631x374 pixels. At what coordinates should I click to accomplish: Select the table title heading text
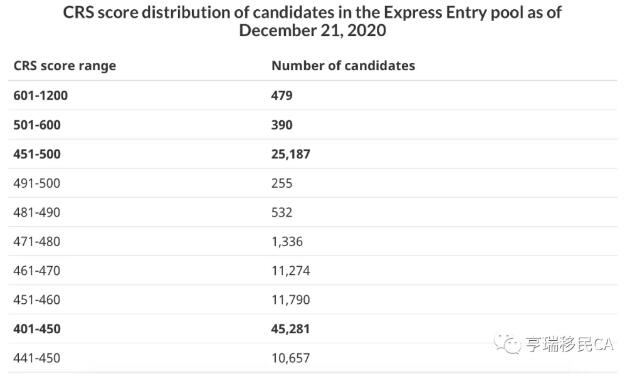click(312, 21)
